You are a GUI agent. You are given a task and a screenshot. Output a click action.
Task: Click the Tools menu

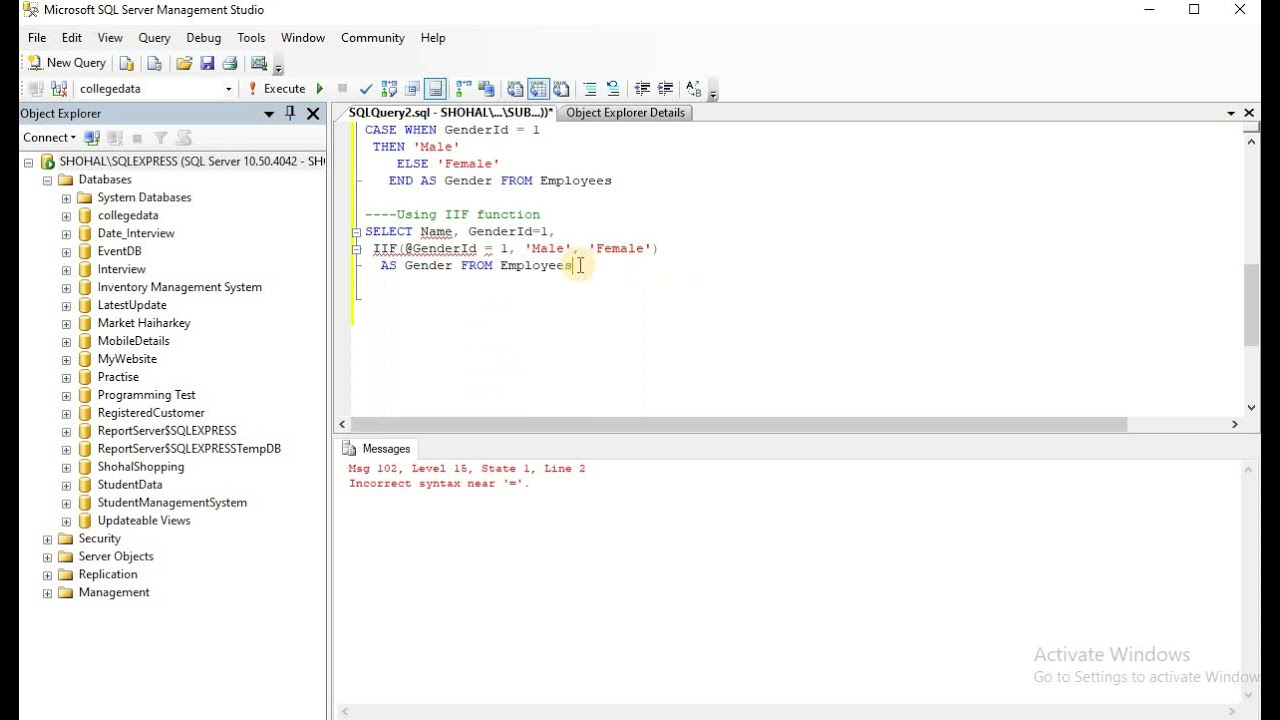251,38
